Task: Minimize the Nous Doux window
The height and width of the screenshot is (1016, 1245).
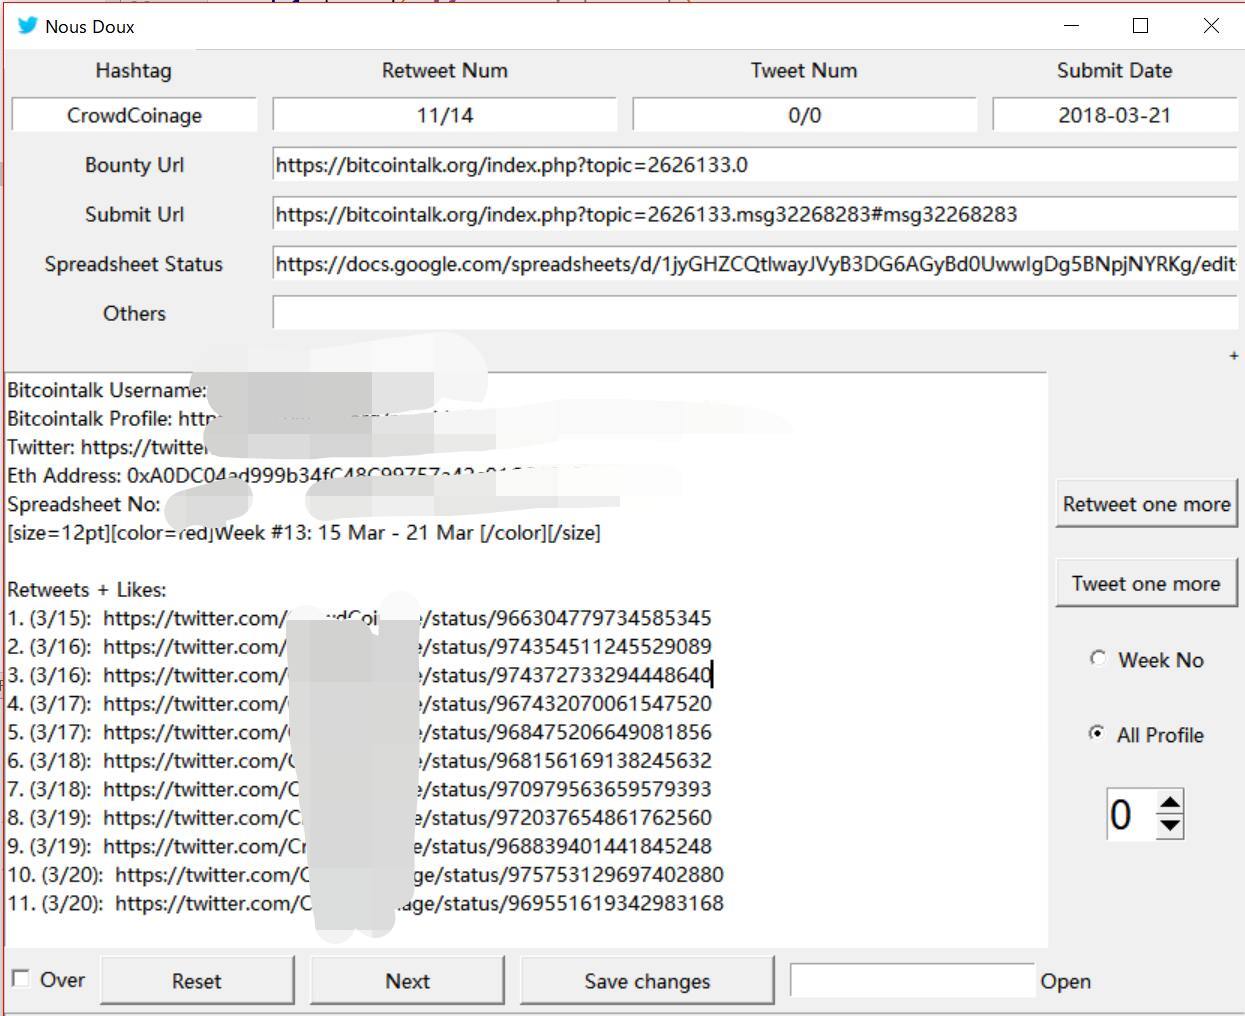Action: click(1072, 26)
